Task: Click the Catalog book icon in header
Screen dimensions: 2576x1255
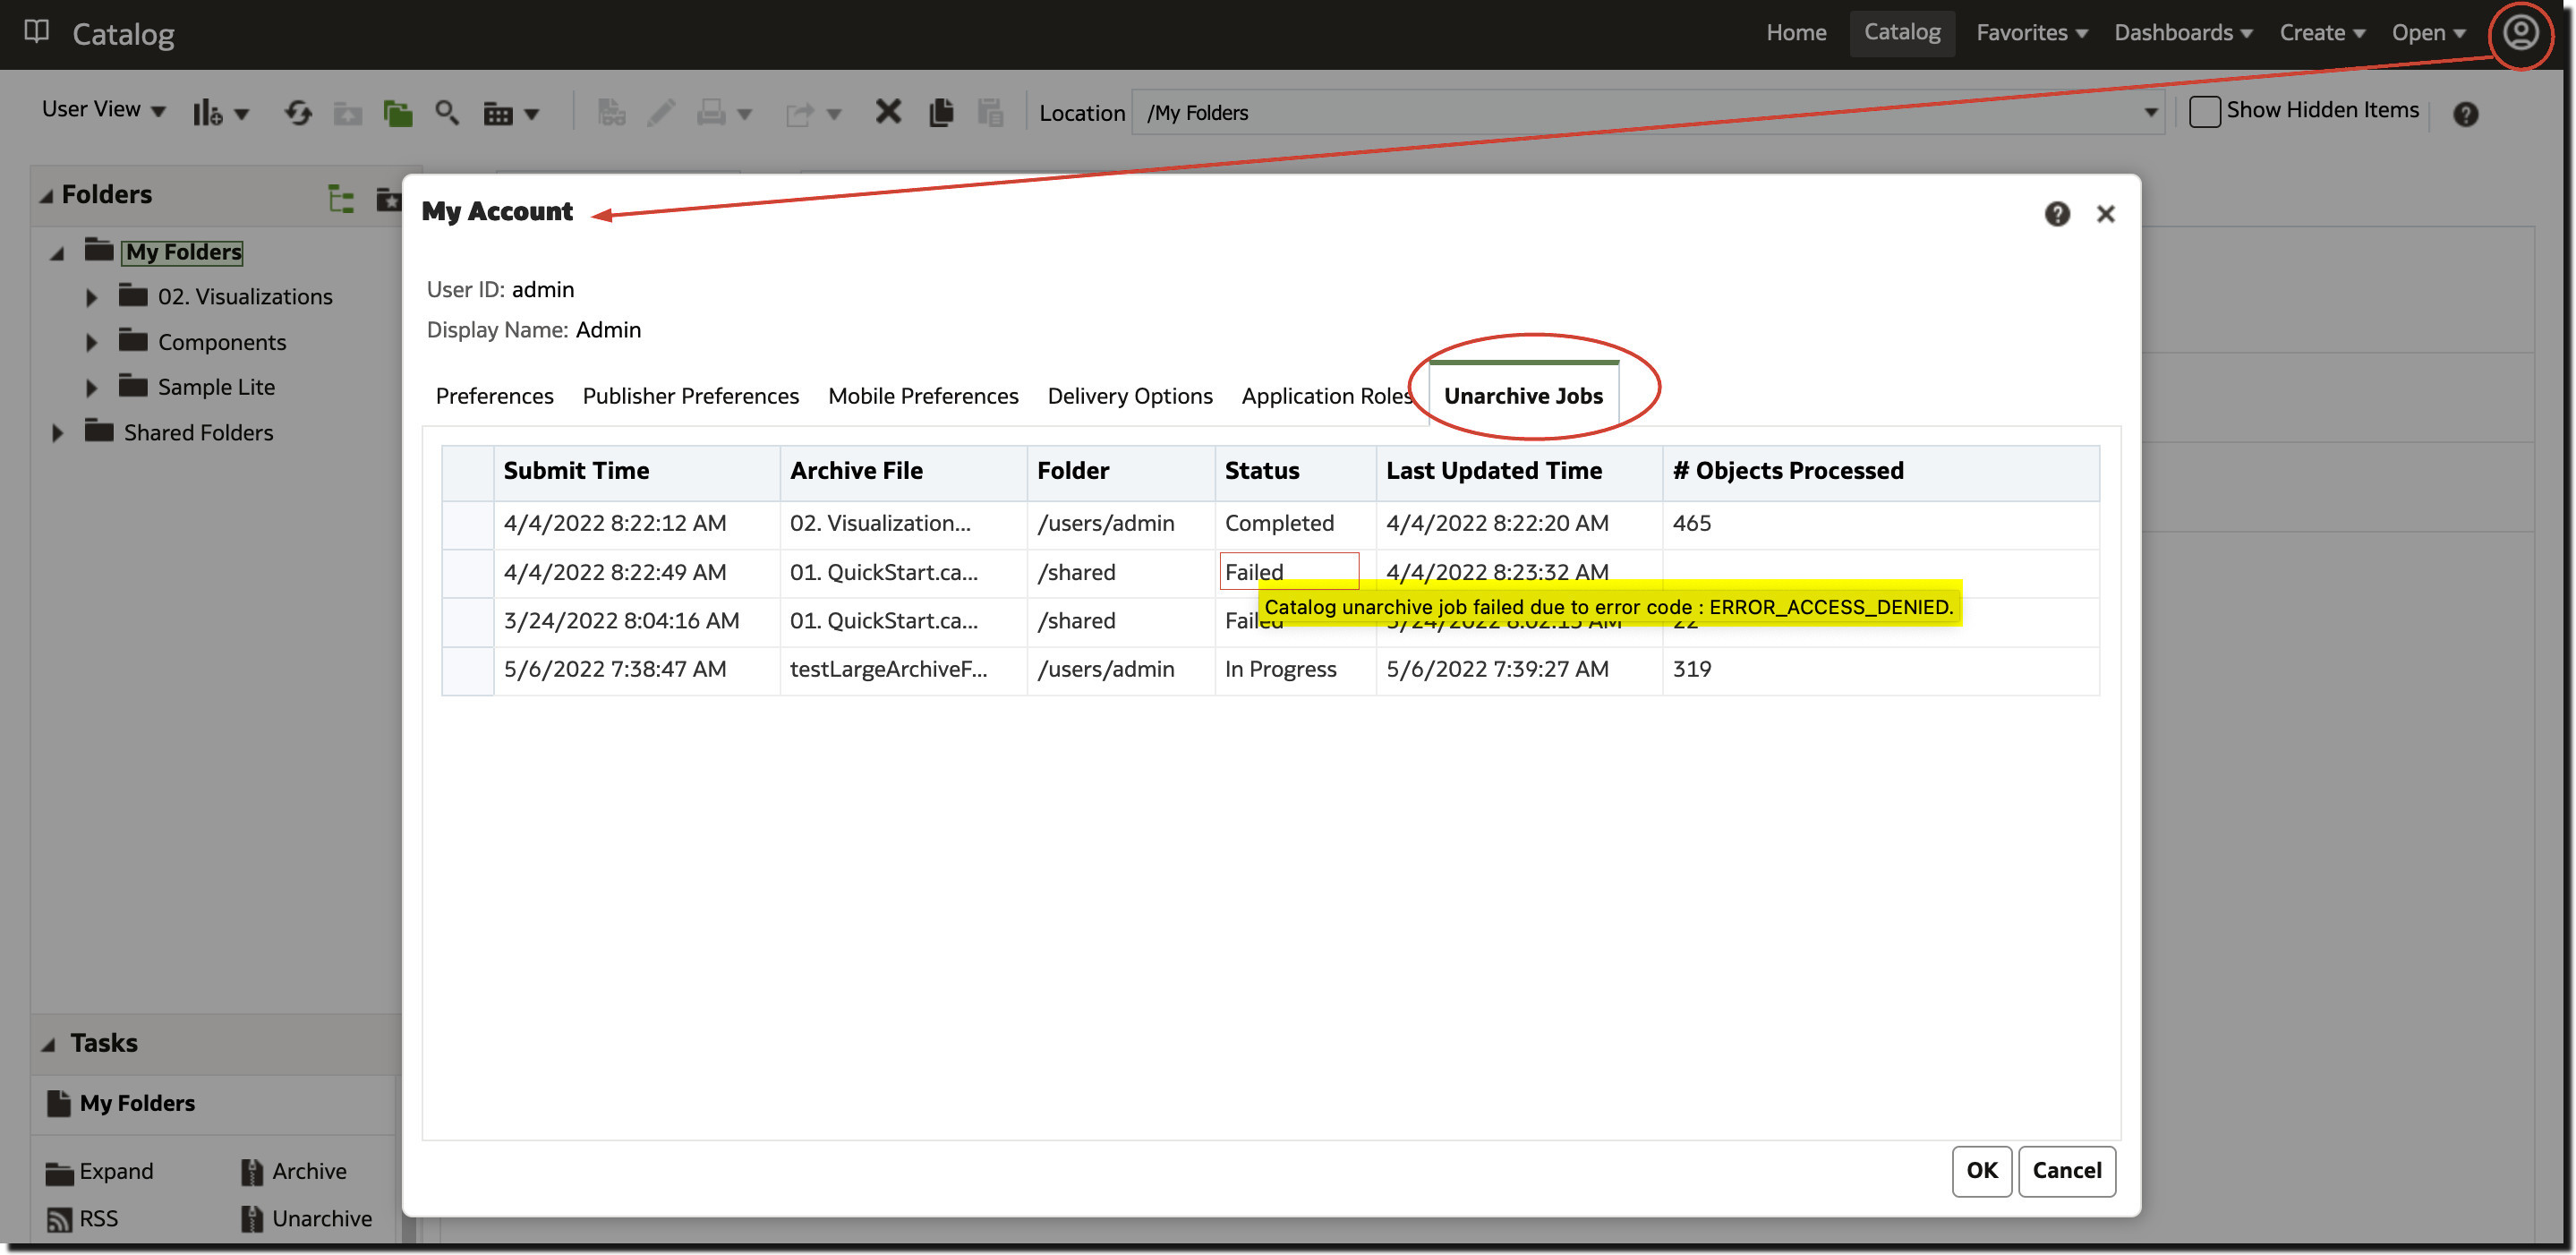Action: [37, 32]
